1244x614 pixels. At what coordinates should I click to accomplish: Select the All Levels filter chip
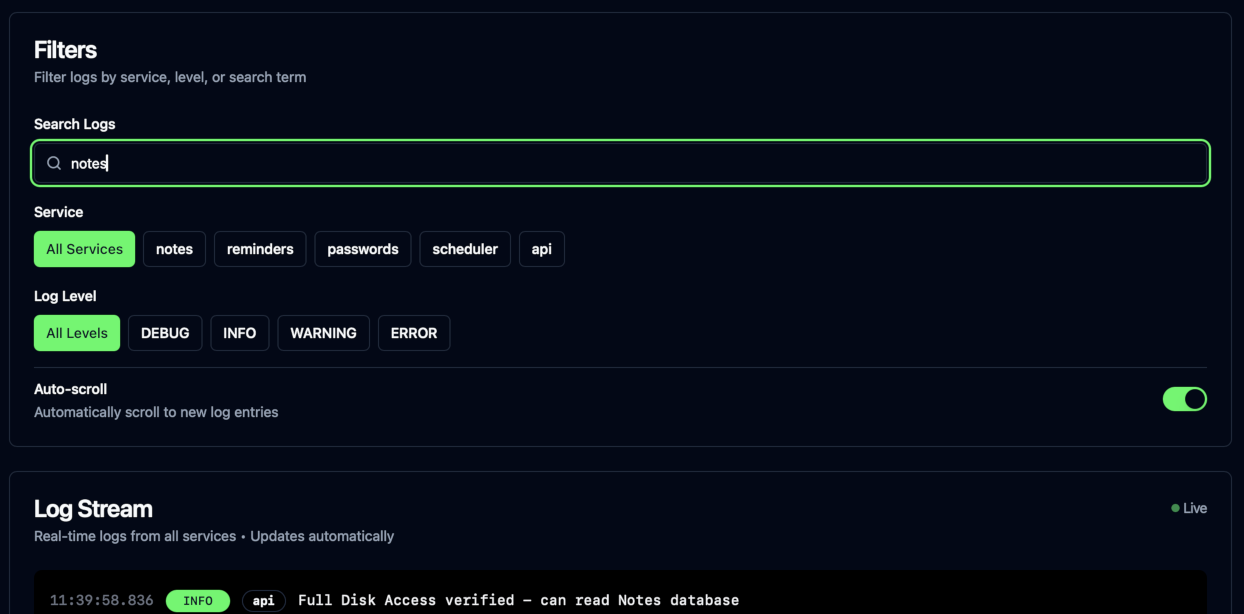click(76, 332)
